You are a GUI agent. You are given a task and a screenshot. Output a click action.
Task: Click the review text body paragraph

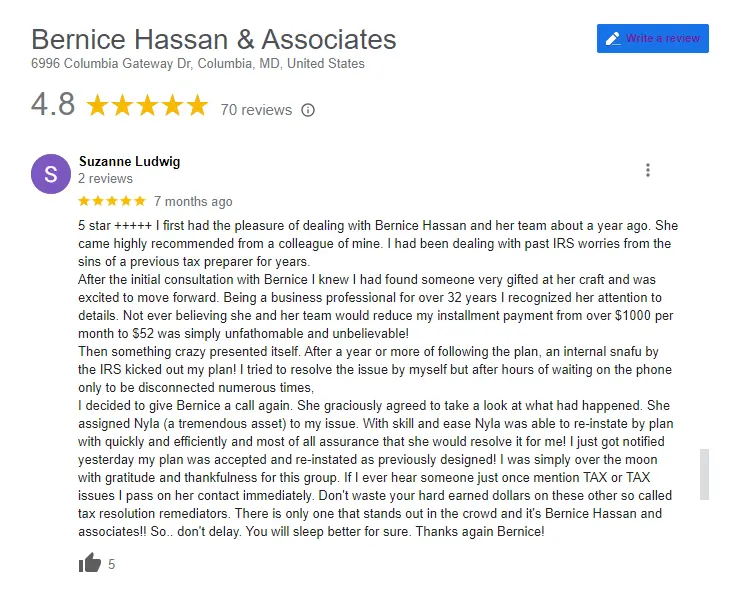click(378, 378)
